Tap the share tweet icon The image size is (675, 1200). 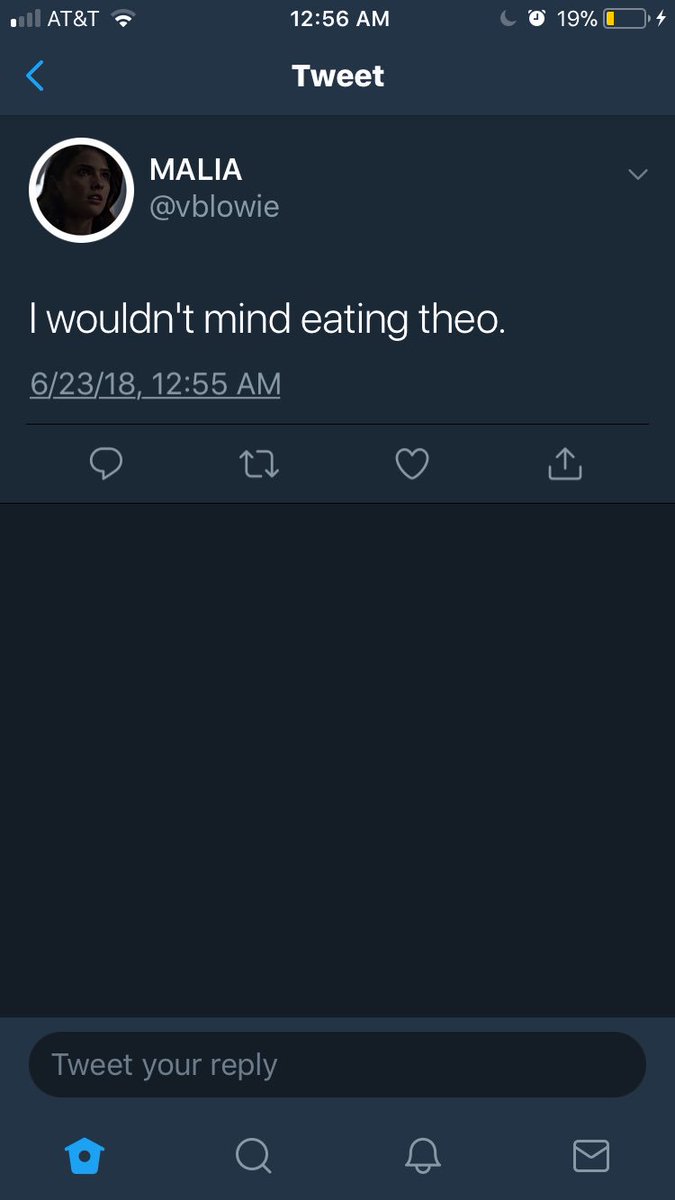(565, 462)
